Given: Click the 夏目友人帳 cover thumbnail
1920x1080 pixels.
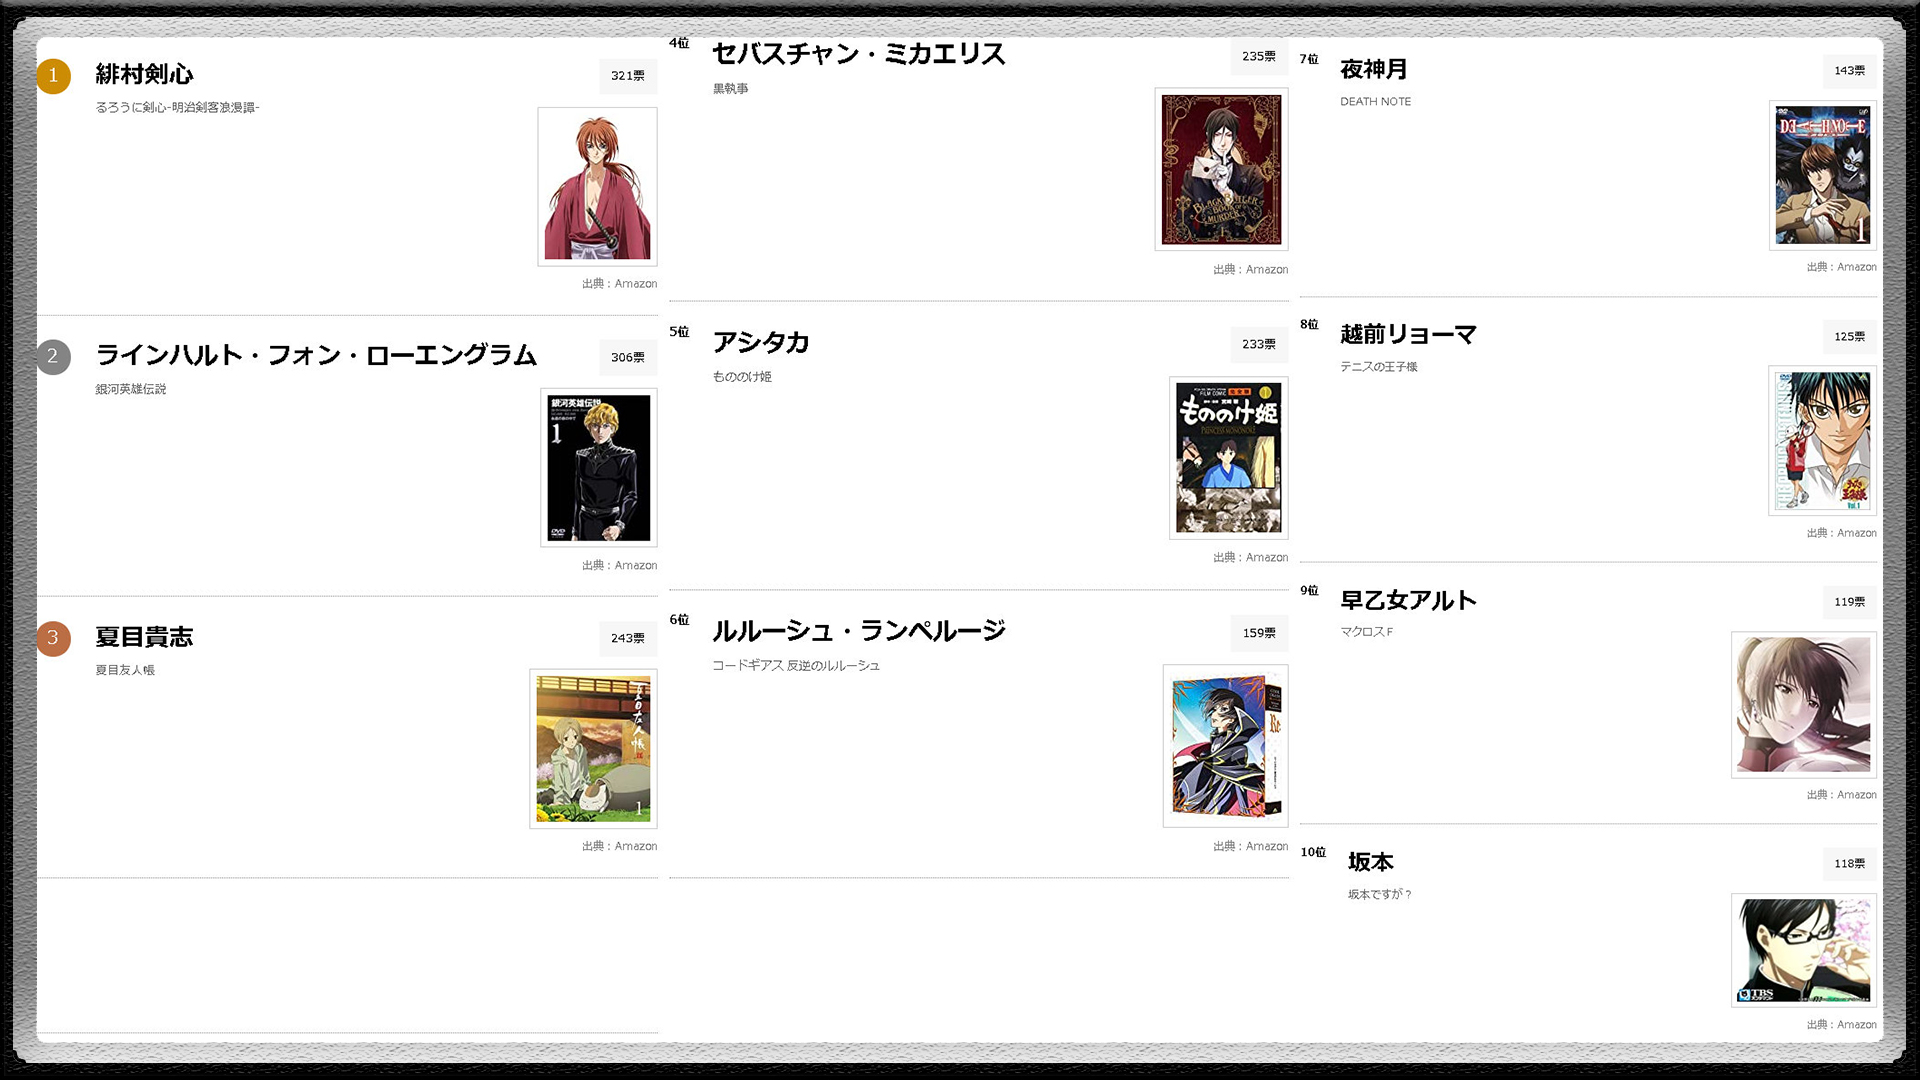Looking at the screenshot, I should coord(593,749).
